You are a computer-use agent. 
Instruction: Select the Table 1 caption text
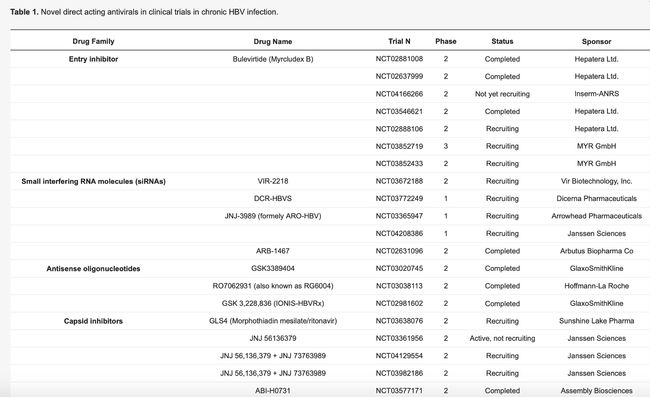144,12
